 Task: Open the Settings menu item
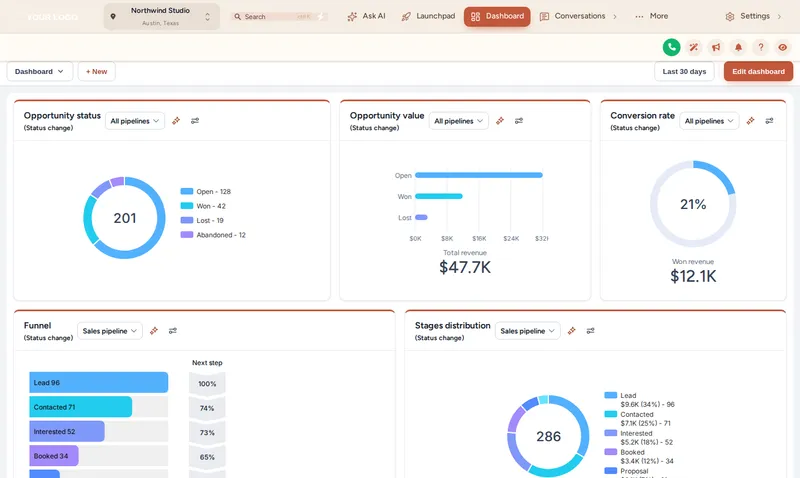755,16
